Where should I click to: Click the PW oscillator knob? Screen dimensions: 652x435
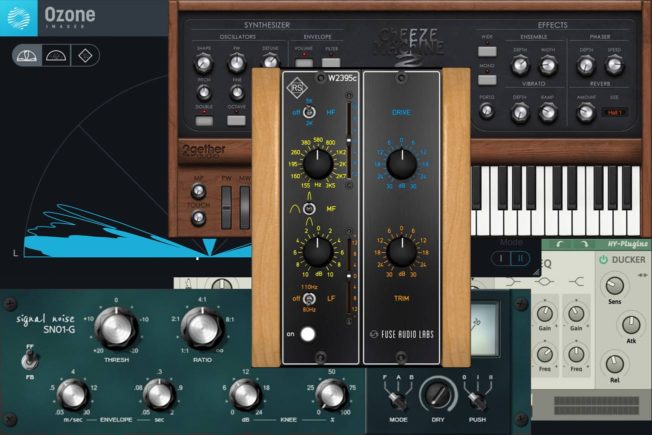[x=237, y=64]
